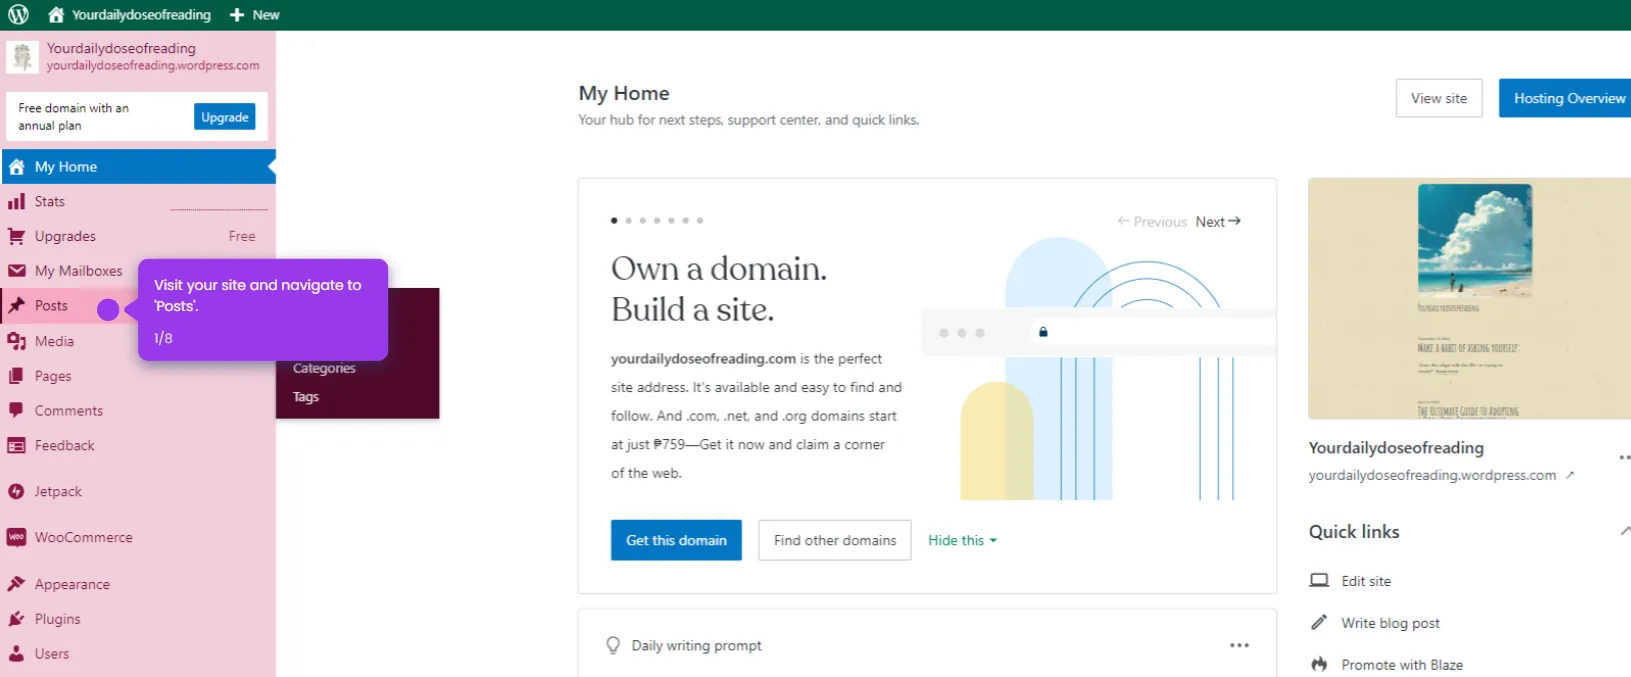Click the New link in top bar
Image resolution: width=1631 pixels, height=677 pixels.
click(x=254, y=15)
